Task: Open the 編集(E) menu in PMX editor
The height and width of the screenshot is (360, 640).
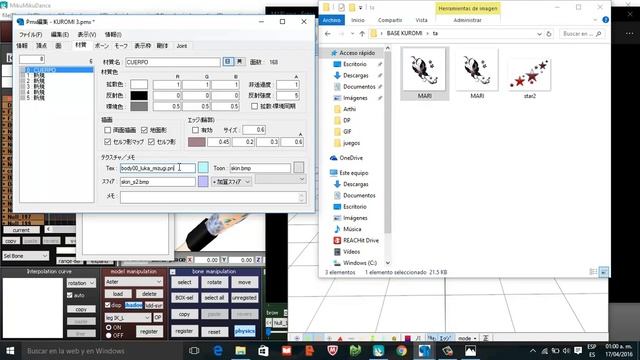Action: coord(60,35)
